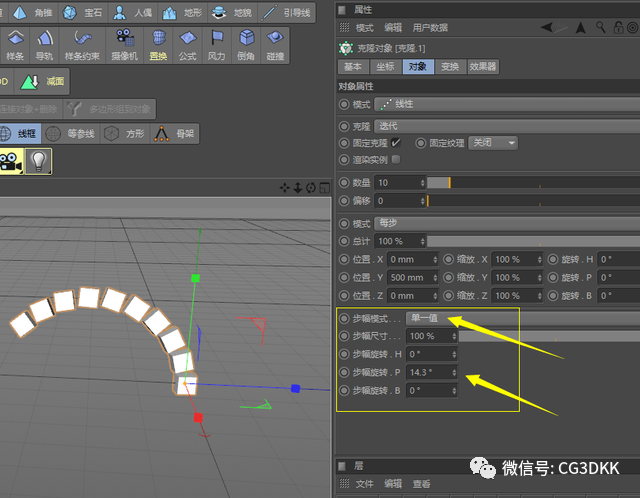This screenshot has width=640, height=498.
Task: Add a 宝石 platonic object
Action: click(x=83, y=13)
